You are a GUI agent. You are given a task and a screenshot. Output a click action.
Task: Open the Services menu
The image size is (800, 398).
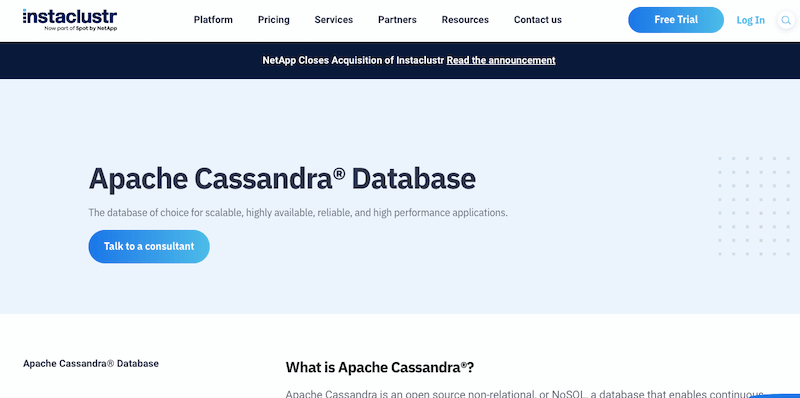click(334, 20)
